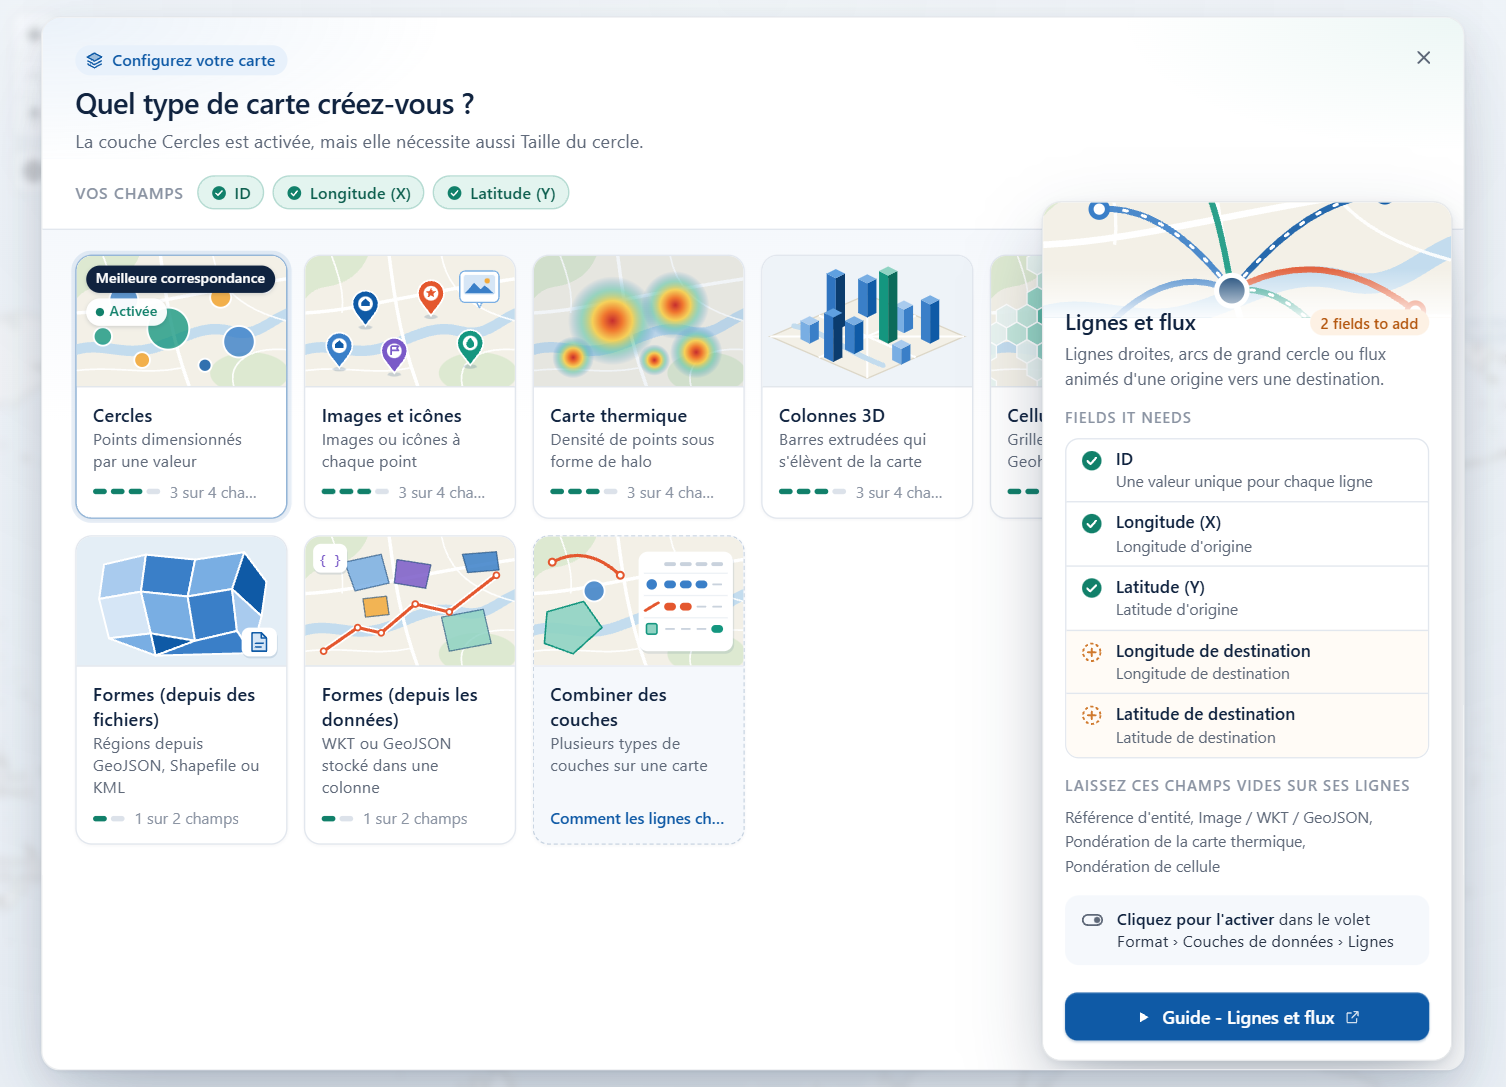Choose the Colonnes 3D card
The width and height of the screenshot is (1506, 1087).
[x=867, y=387]
